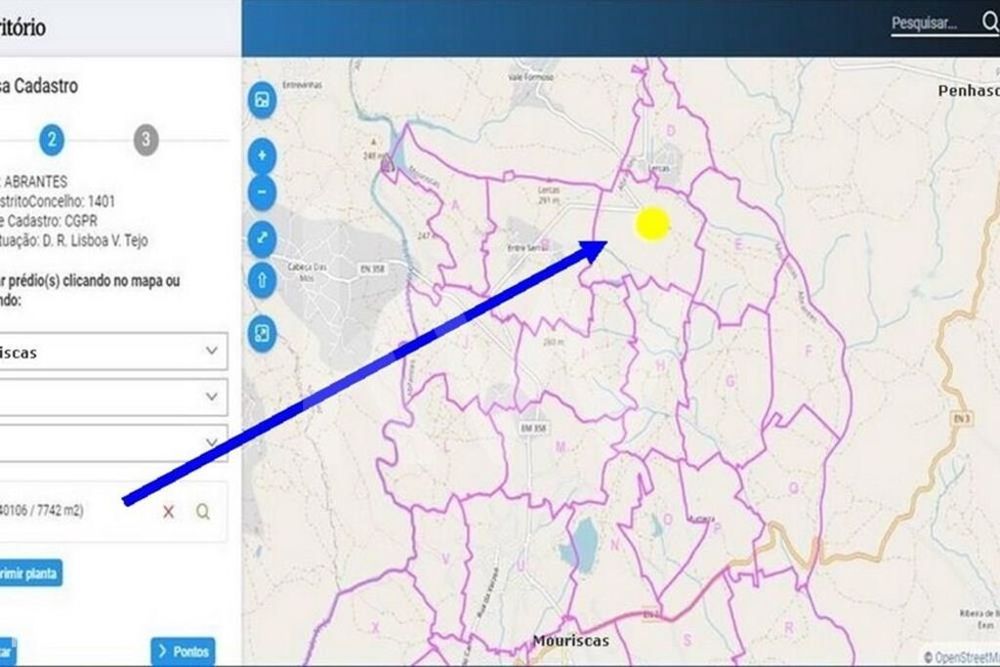Click the OpenStreetMap attribution link
Image resolution: width=1000 pixels, height=667 pixels.
tap(962, 657)
